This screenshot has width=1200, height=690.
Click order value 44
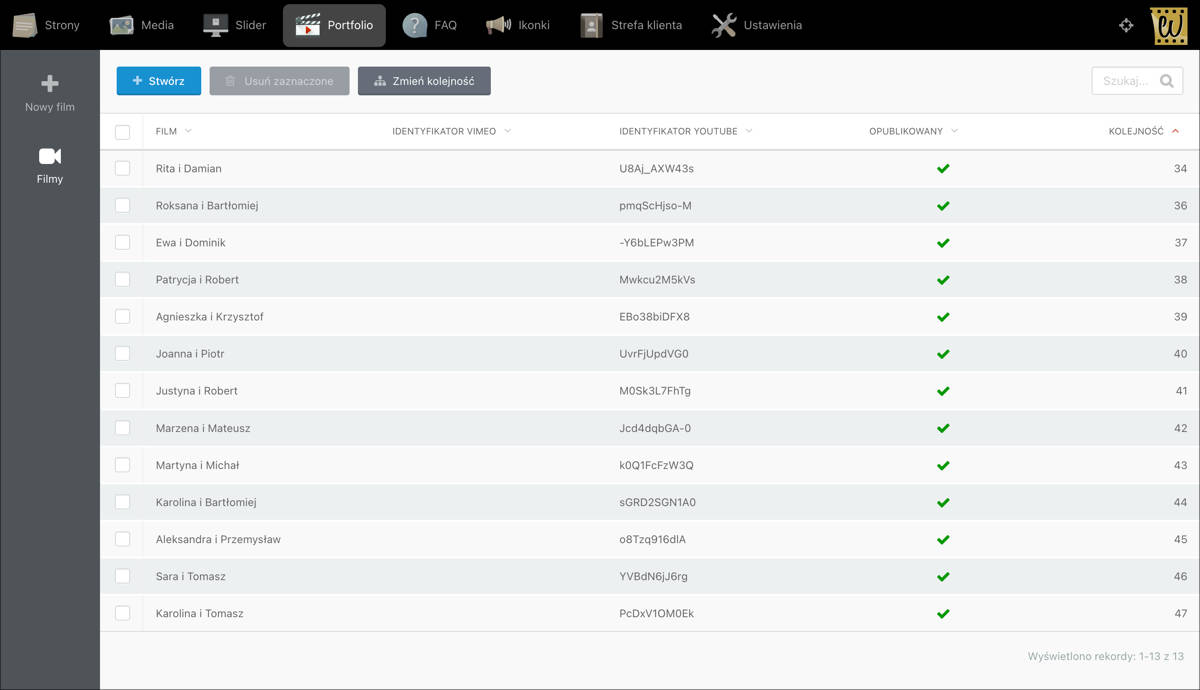tap(1180, 502)
